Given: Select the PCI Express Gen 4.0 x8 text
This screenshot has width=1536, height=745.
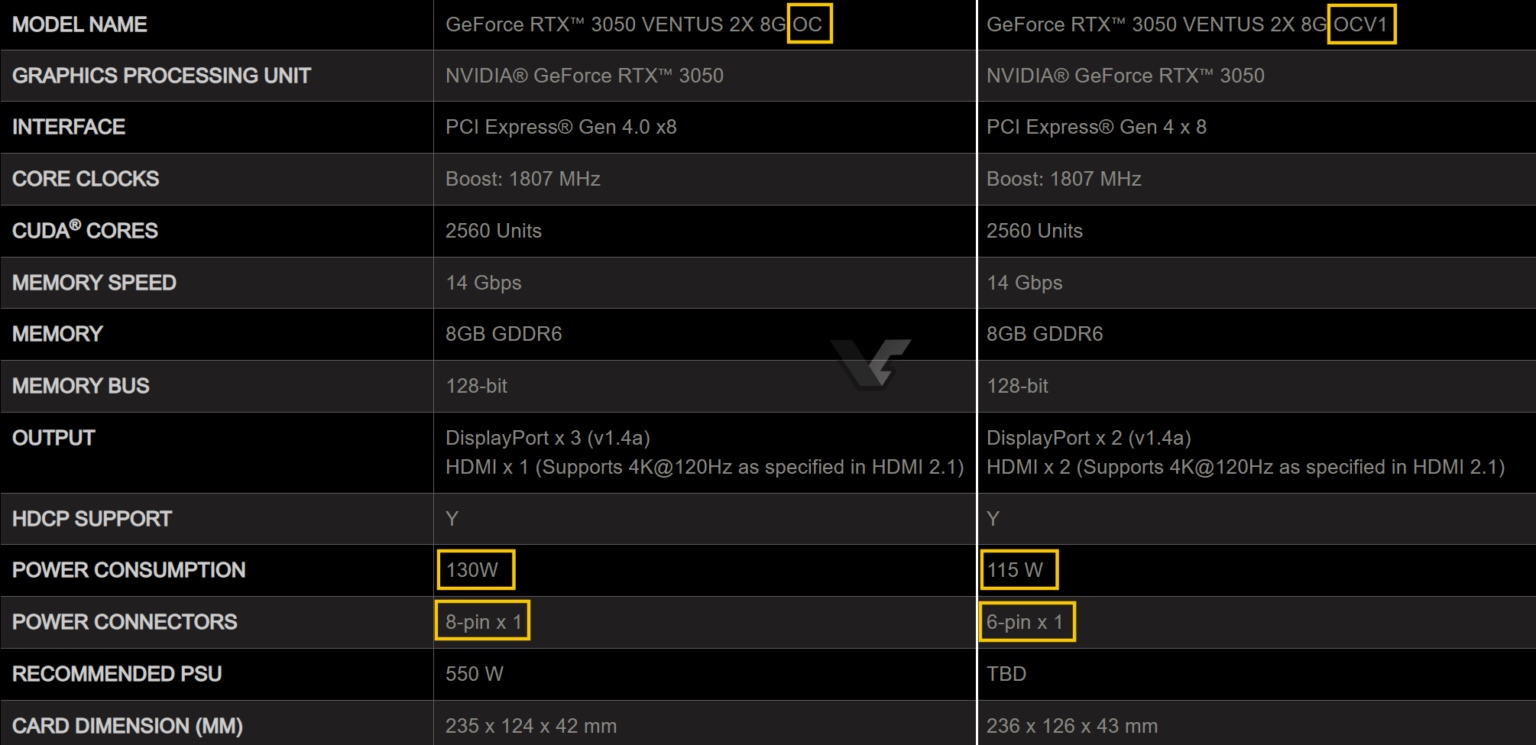Looking at the screenshot, I should tap(561, 127).
